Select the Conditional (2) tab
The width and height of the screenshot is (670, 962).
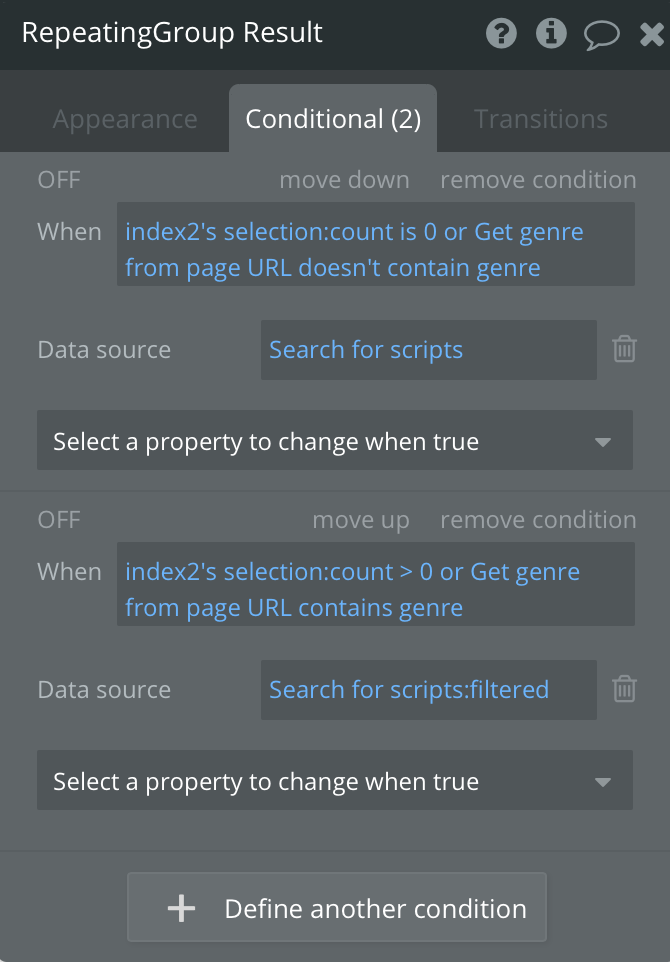coord(333,119)
